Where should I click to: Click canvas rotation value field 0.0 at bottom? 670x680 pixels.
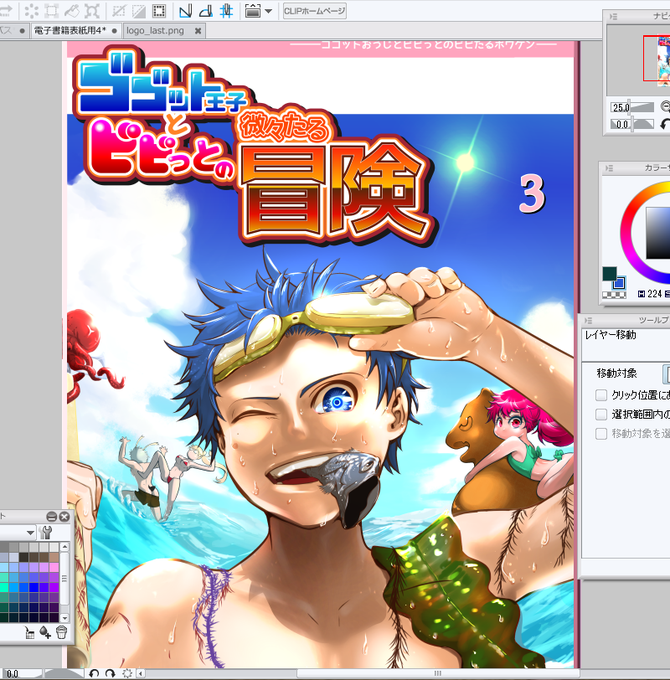click(x=12, y=673)
